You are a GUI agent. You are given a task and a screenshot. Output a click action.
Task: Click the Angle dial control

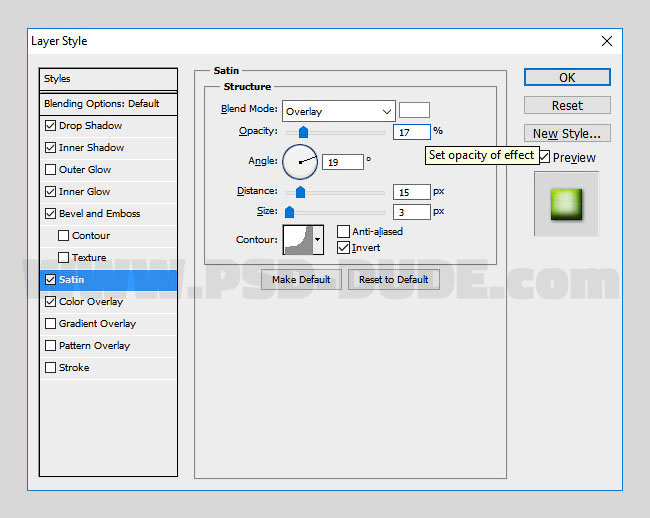pos(300,162)
